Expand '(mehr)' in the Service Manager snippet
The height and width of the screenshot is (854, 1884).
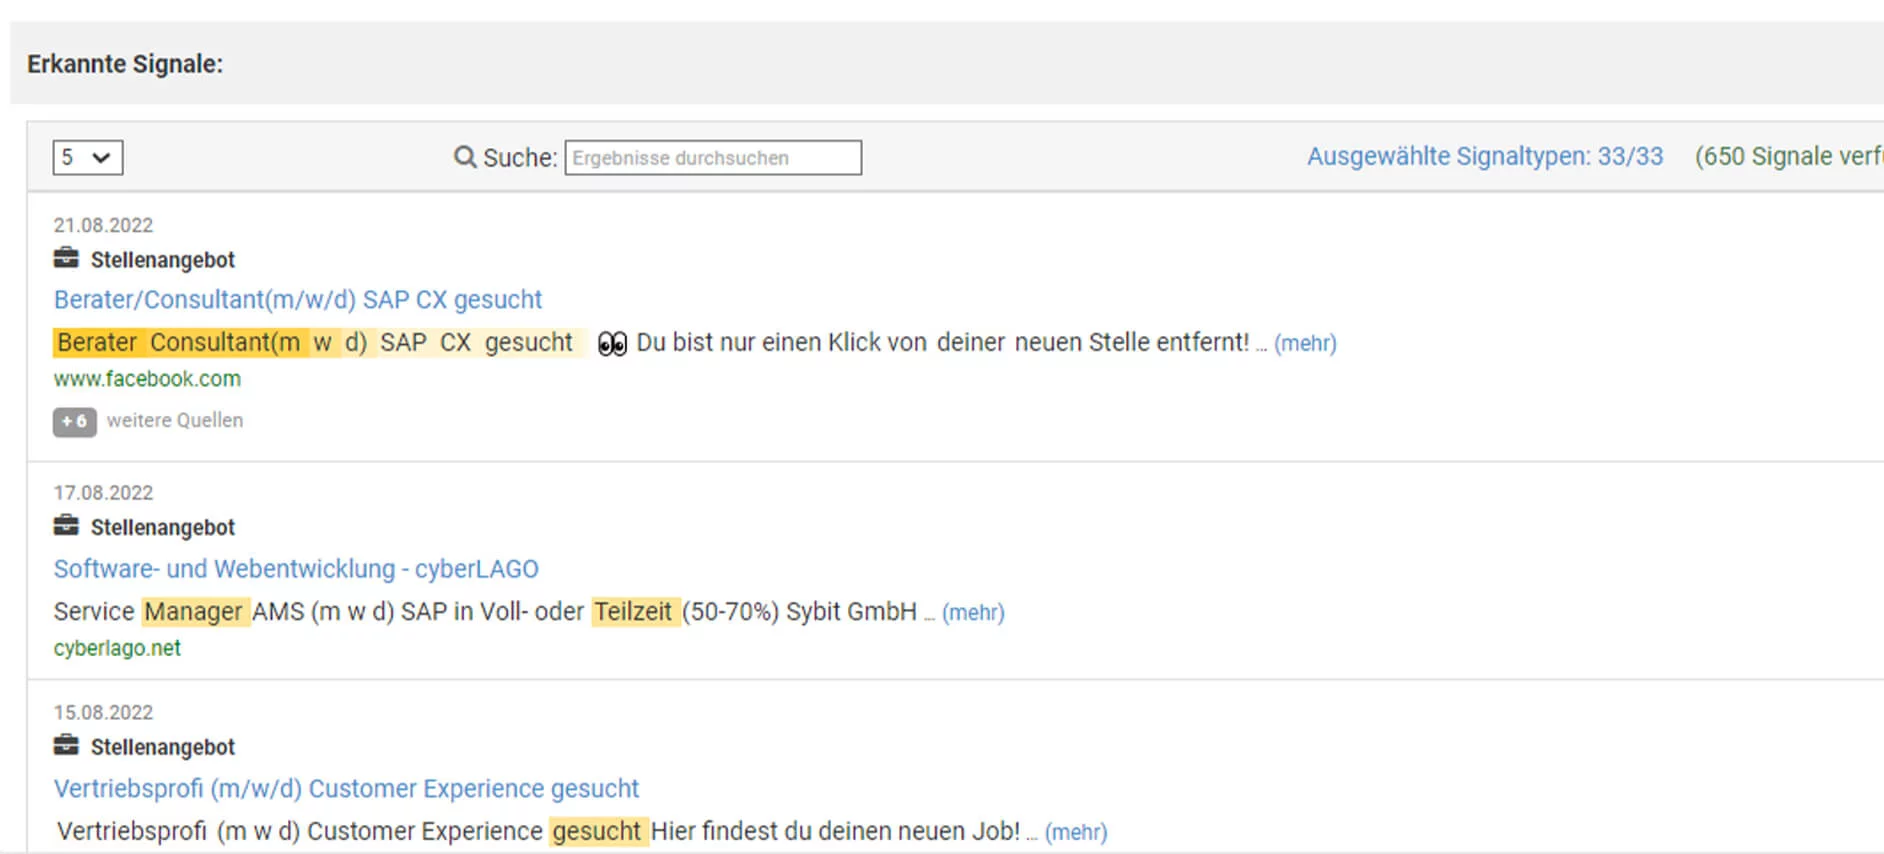(x=973, y=613)
